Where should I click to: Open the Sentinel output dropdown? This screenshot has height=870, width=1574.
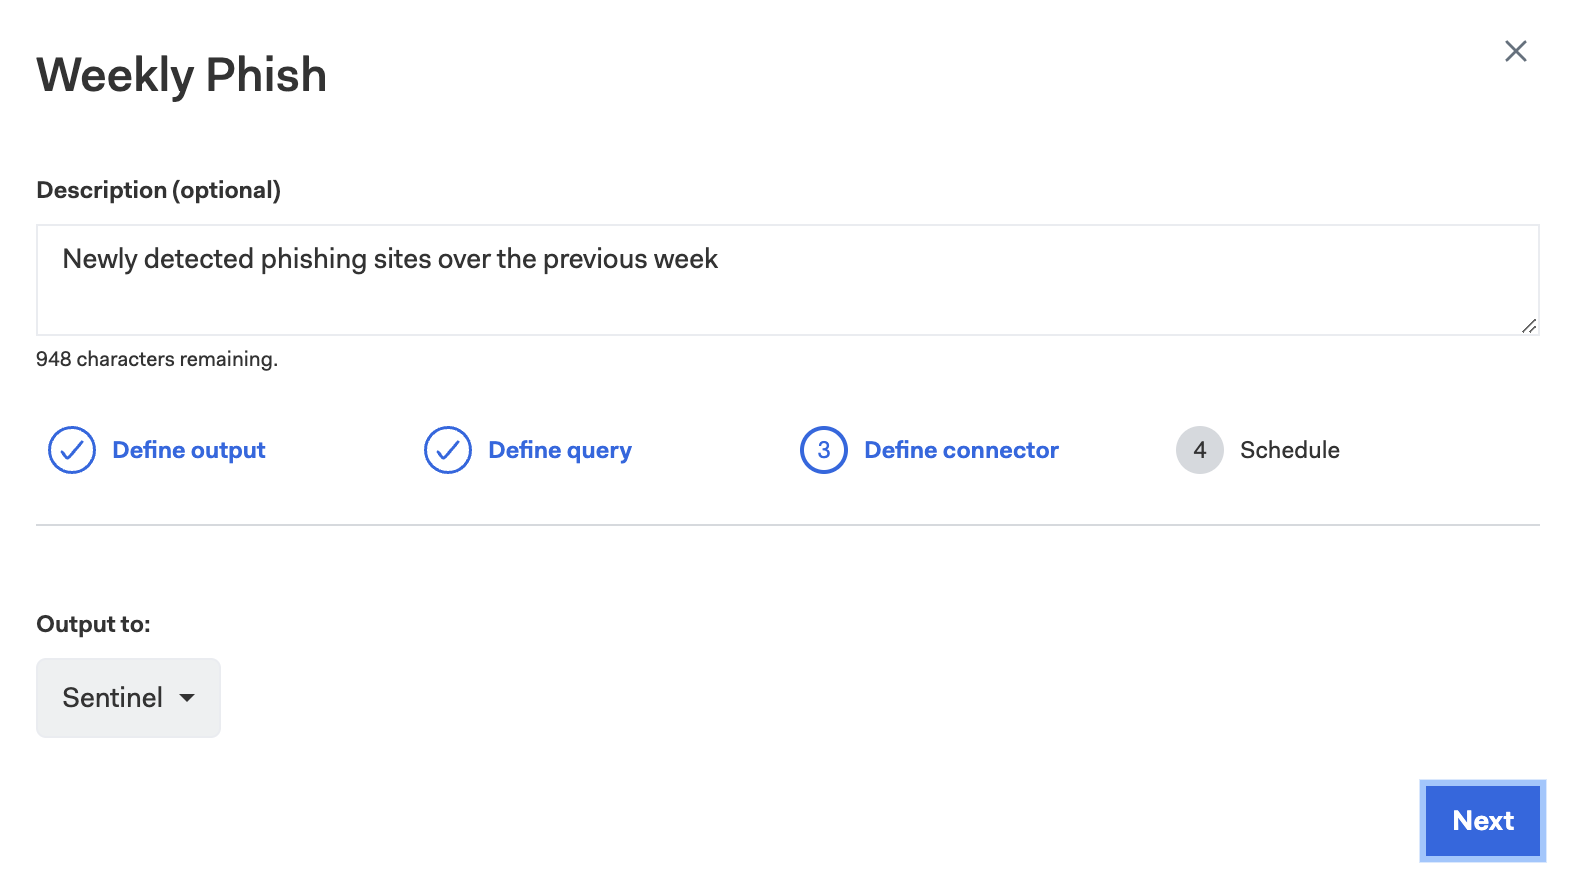point(128,698)
